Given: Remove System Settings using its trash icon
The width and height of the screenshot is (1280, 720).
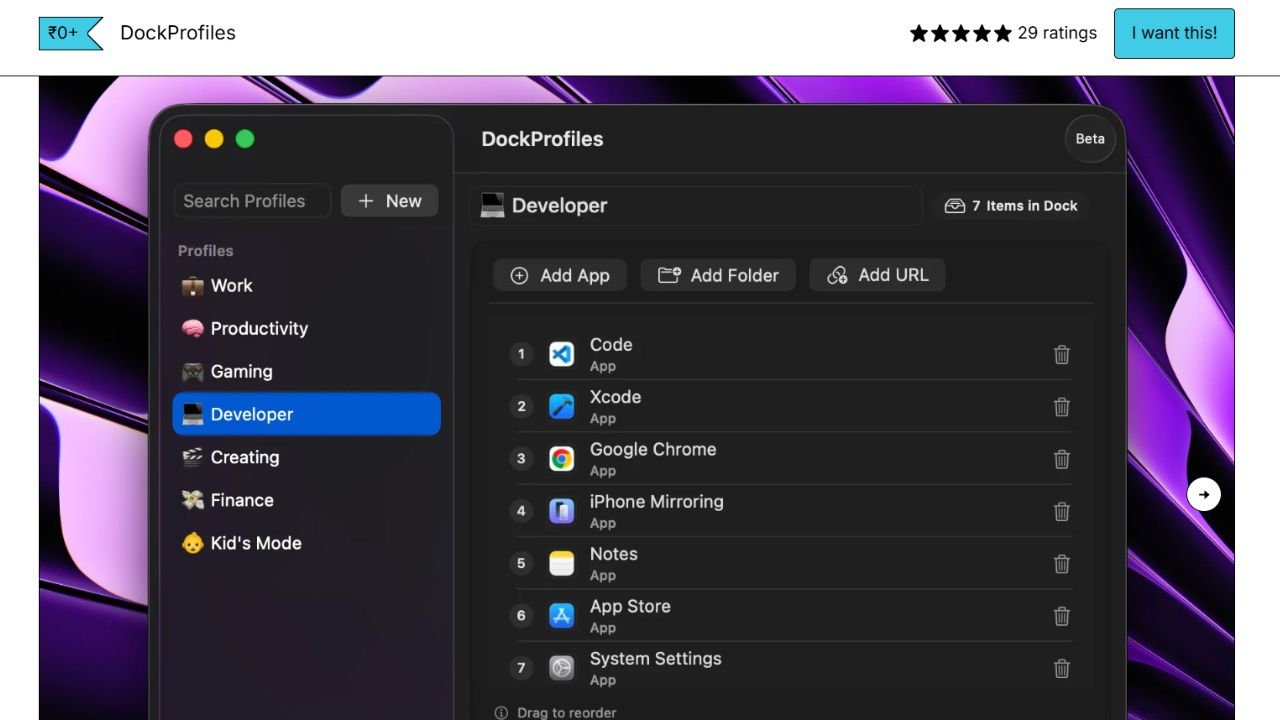Looking at the screenshot, I should tap(1062, 668).
